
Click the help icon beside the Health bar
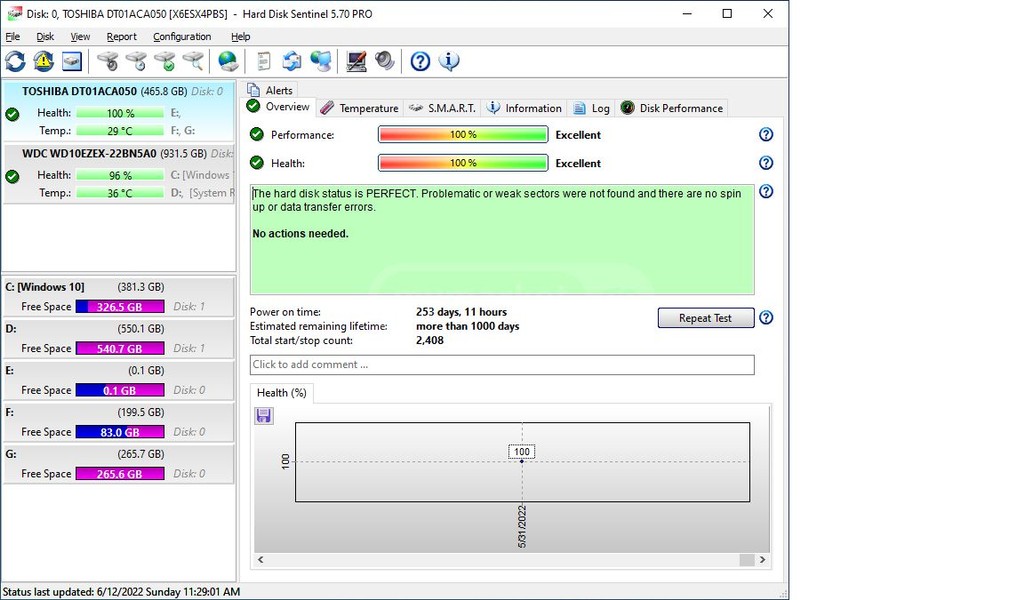[766, 163]
